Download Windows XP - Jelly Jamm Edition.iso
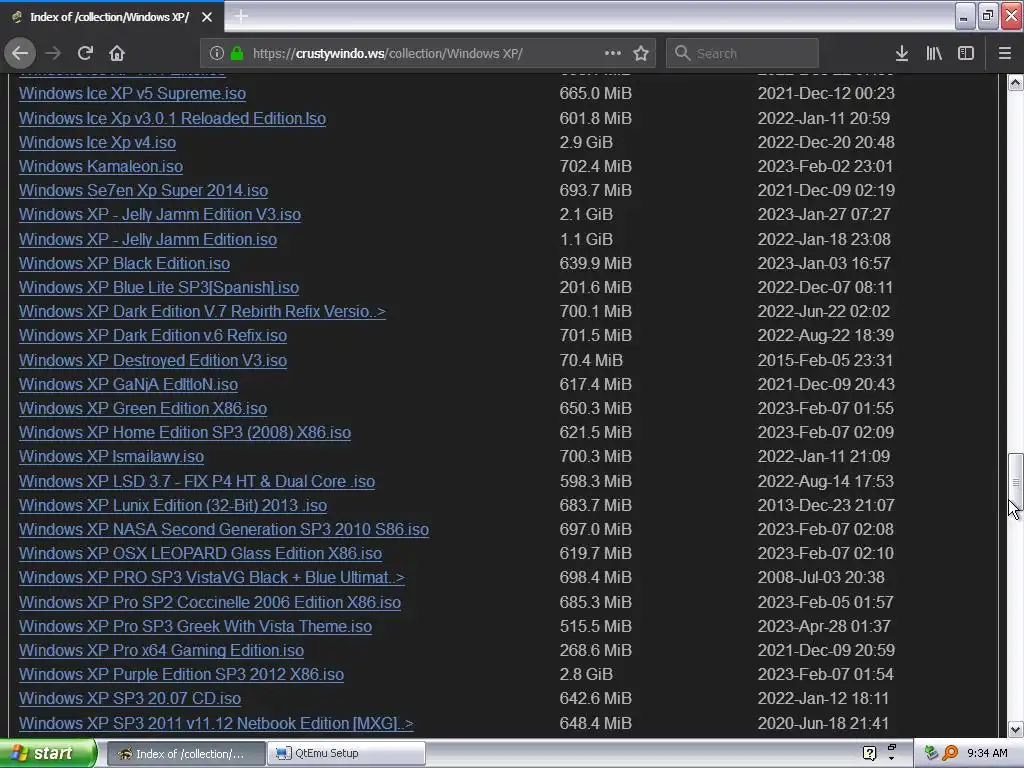This screenshot has height=768, width=1024. [x=148, y=240]
